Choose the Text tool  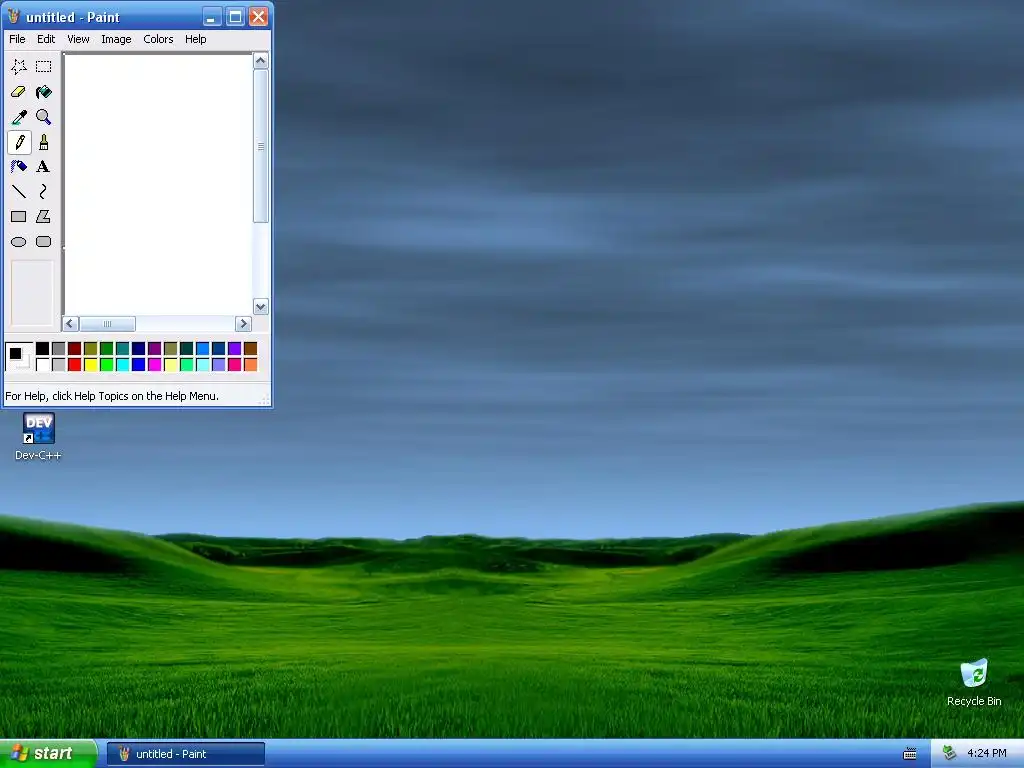tap(44, 167)
